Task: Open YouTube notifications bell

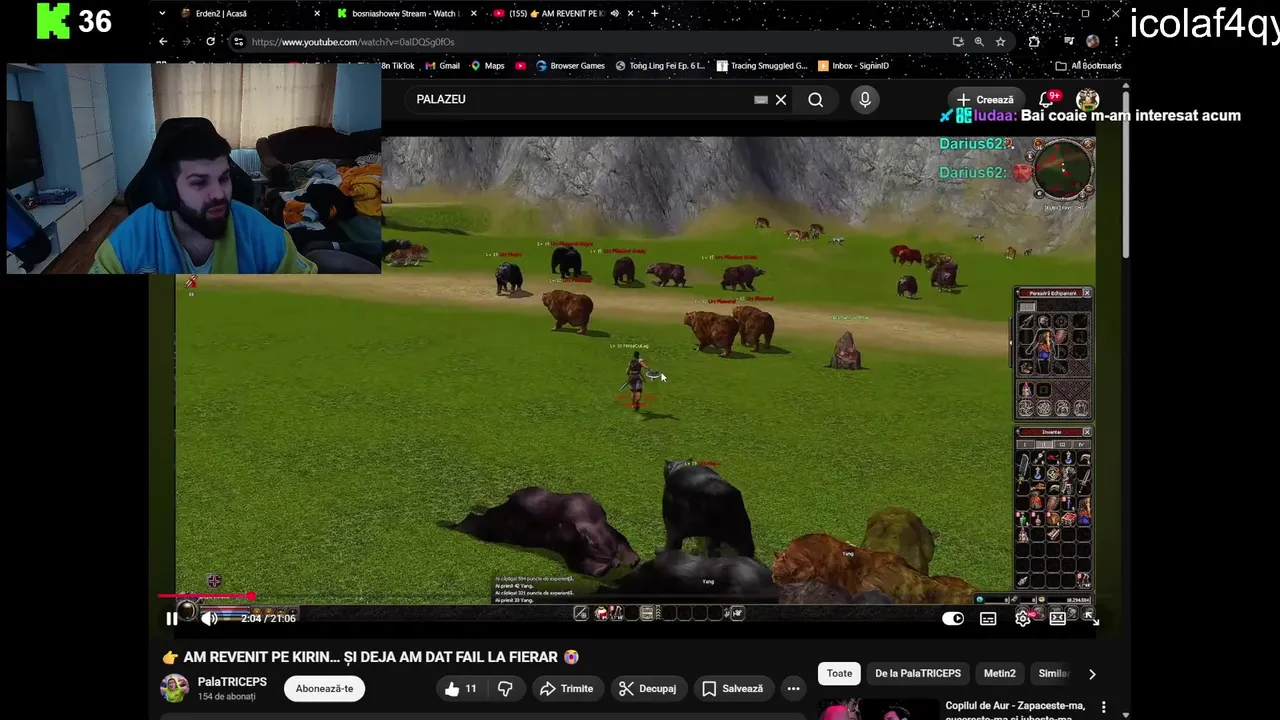Action: (x=1047, y=99)
